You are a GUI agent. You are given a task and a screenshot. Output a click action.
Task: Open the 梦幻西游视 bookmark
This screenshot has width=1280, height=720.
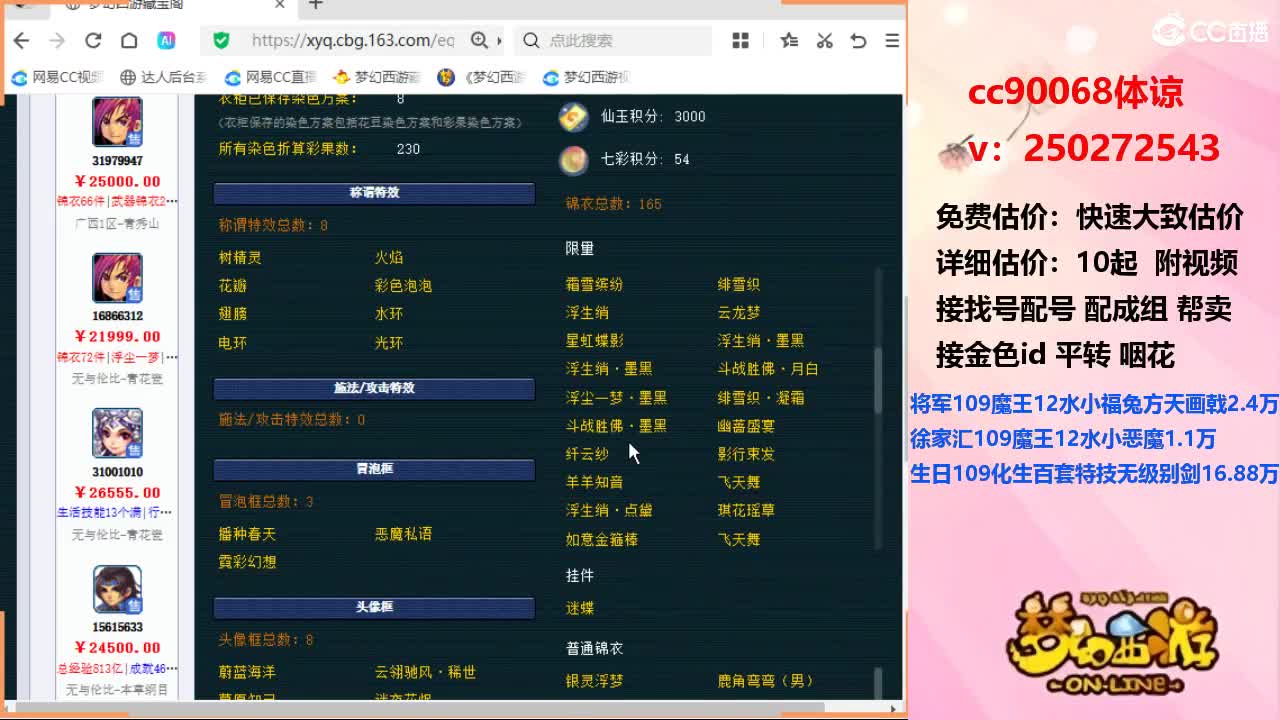tap(586, 77)
